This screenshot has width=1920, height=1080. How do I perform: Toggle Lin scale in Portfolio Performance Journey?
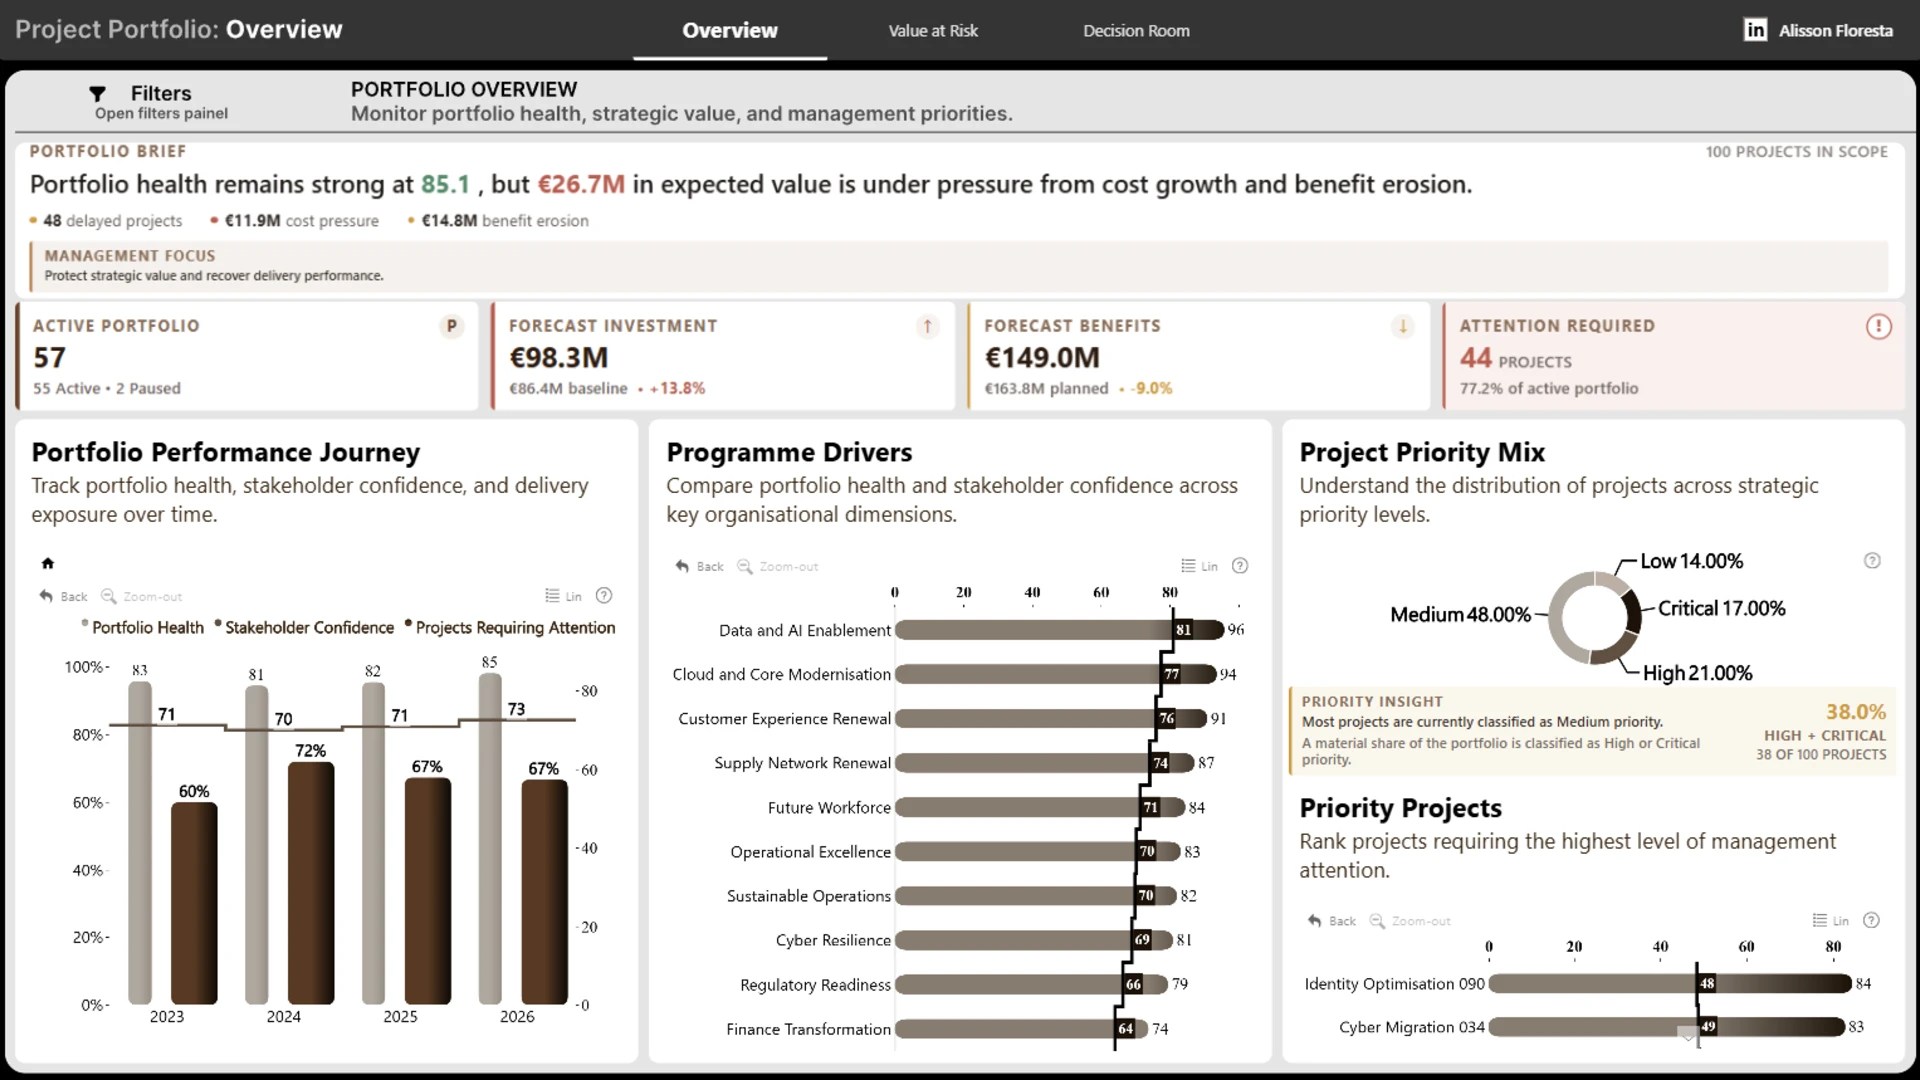[563, 596]
